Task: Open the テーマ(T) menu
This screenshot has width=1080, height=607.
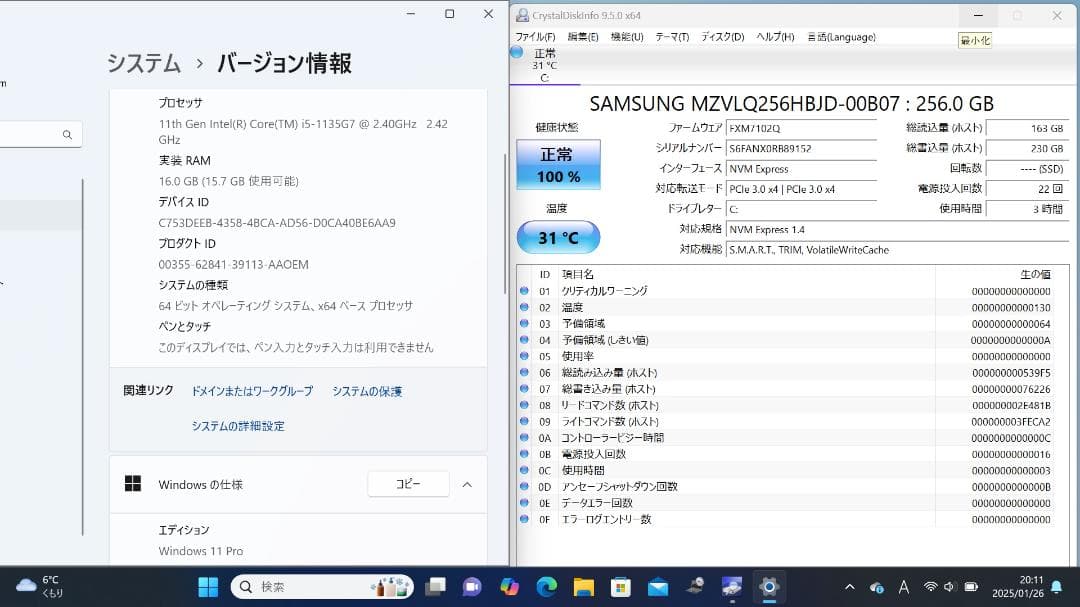Action: 671,37
